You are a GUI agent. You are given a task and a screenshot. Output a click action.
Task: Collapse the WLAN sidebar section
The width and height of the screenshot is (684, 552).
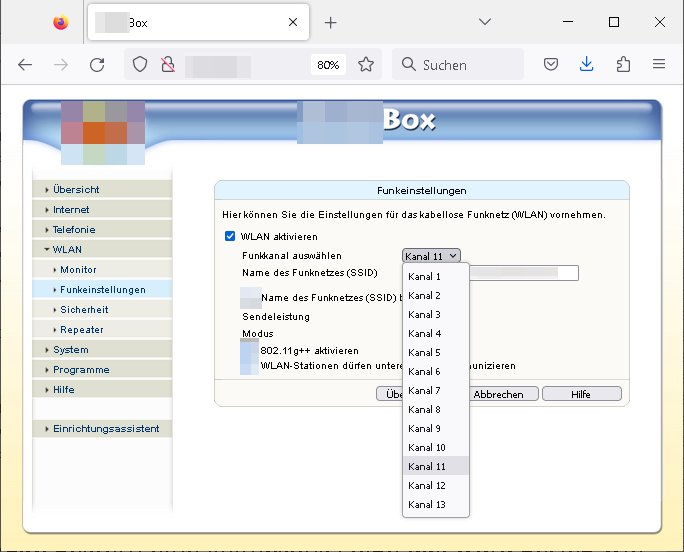102,250
